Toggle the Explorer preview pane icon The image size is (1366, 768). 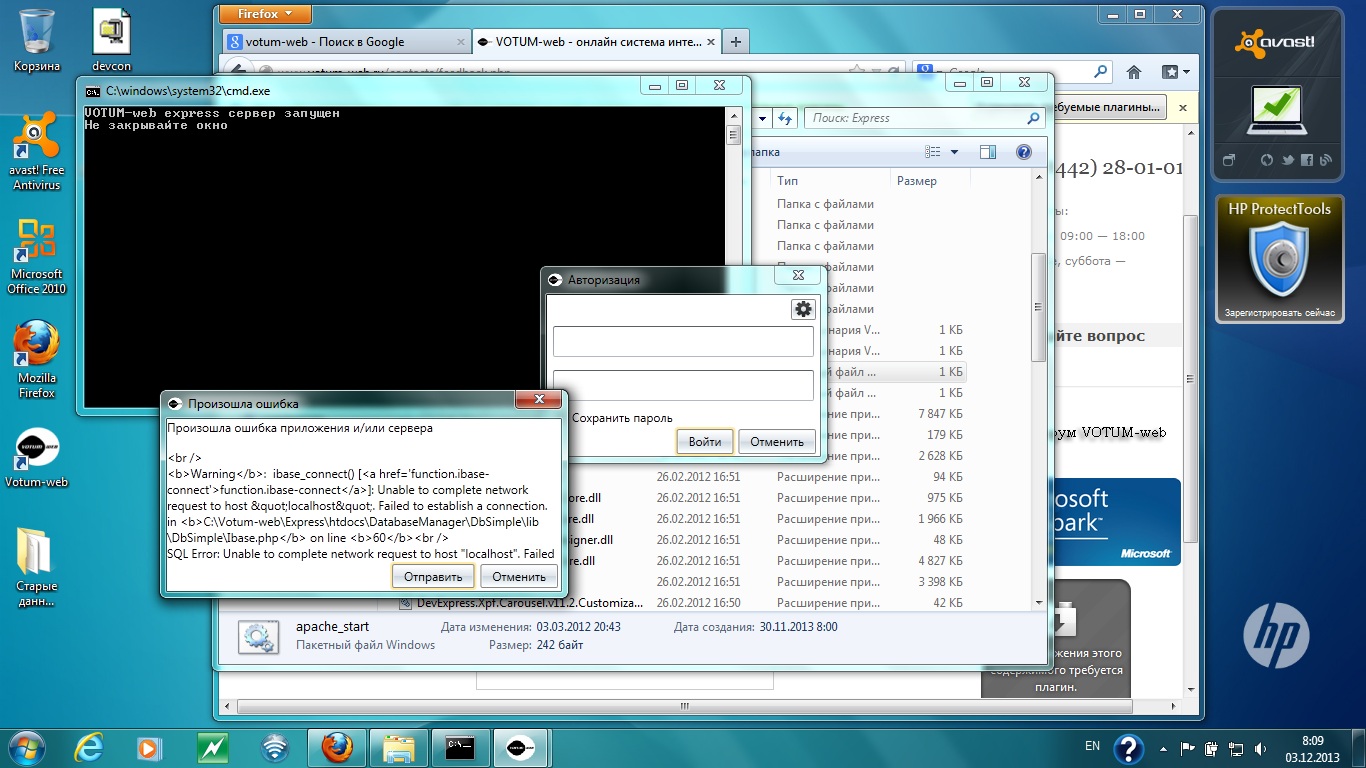click(988, 152)
